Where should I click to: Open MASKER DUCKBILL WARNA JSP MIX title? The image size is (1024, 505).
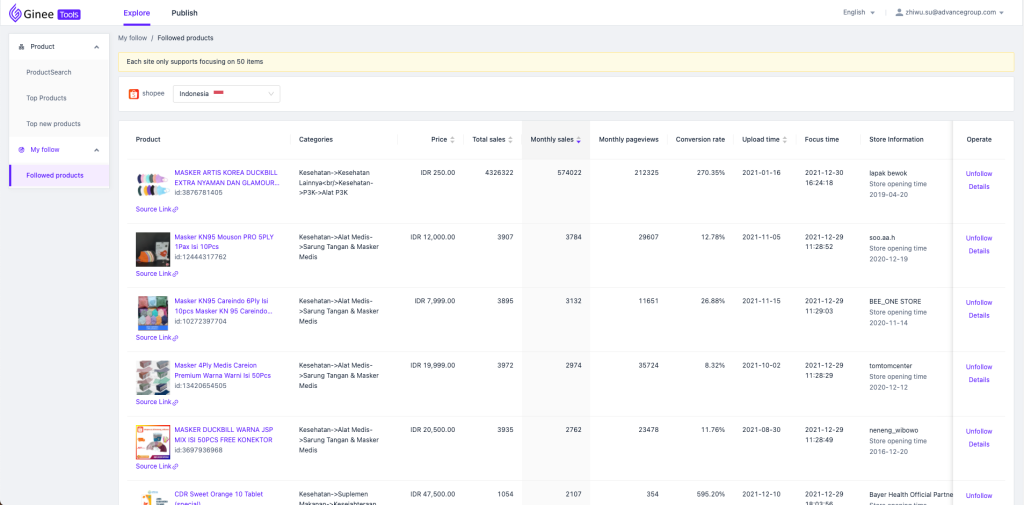coord(223,434)
